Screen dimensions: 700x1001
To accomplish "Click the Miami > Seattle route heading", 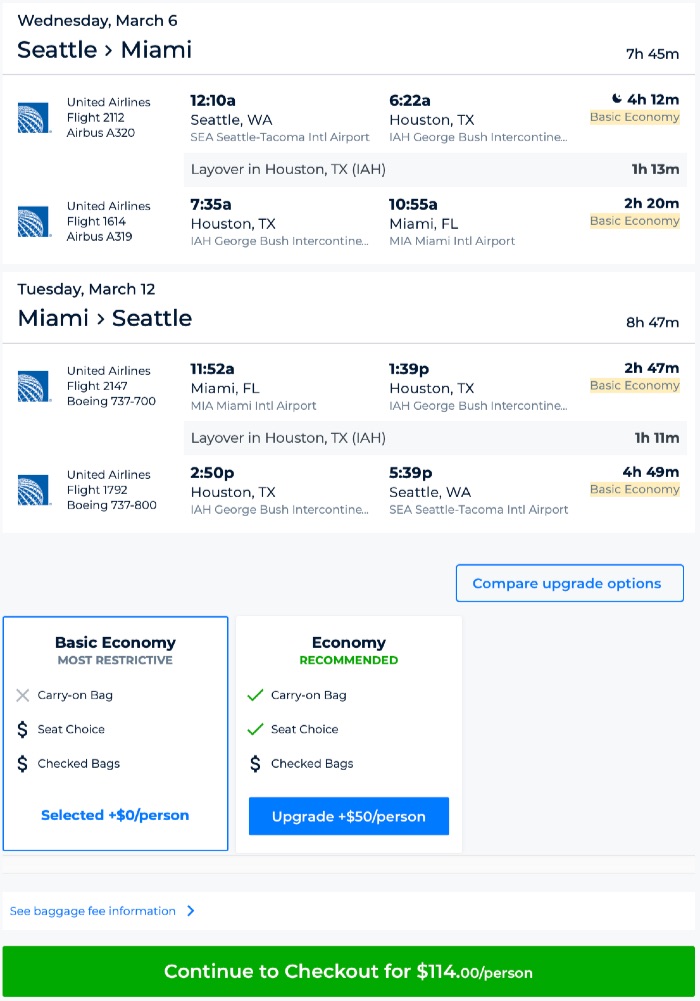I will 105,318.
